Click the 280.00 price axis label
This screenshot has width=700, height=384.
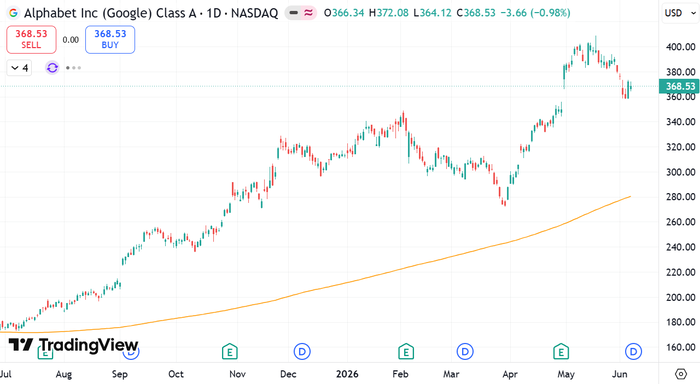pos(680,197)
